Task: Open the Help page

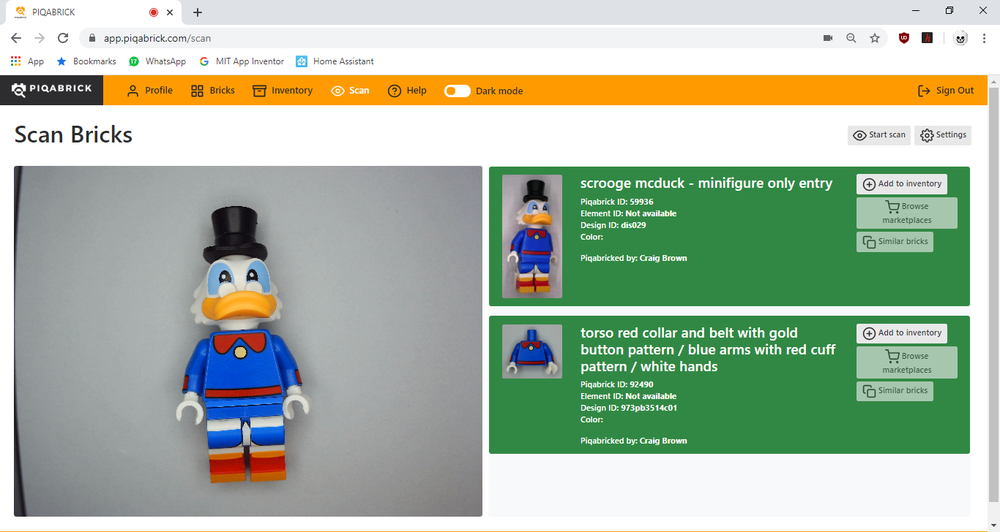Action: click(407, 91)
